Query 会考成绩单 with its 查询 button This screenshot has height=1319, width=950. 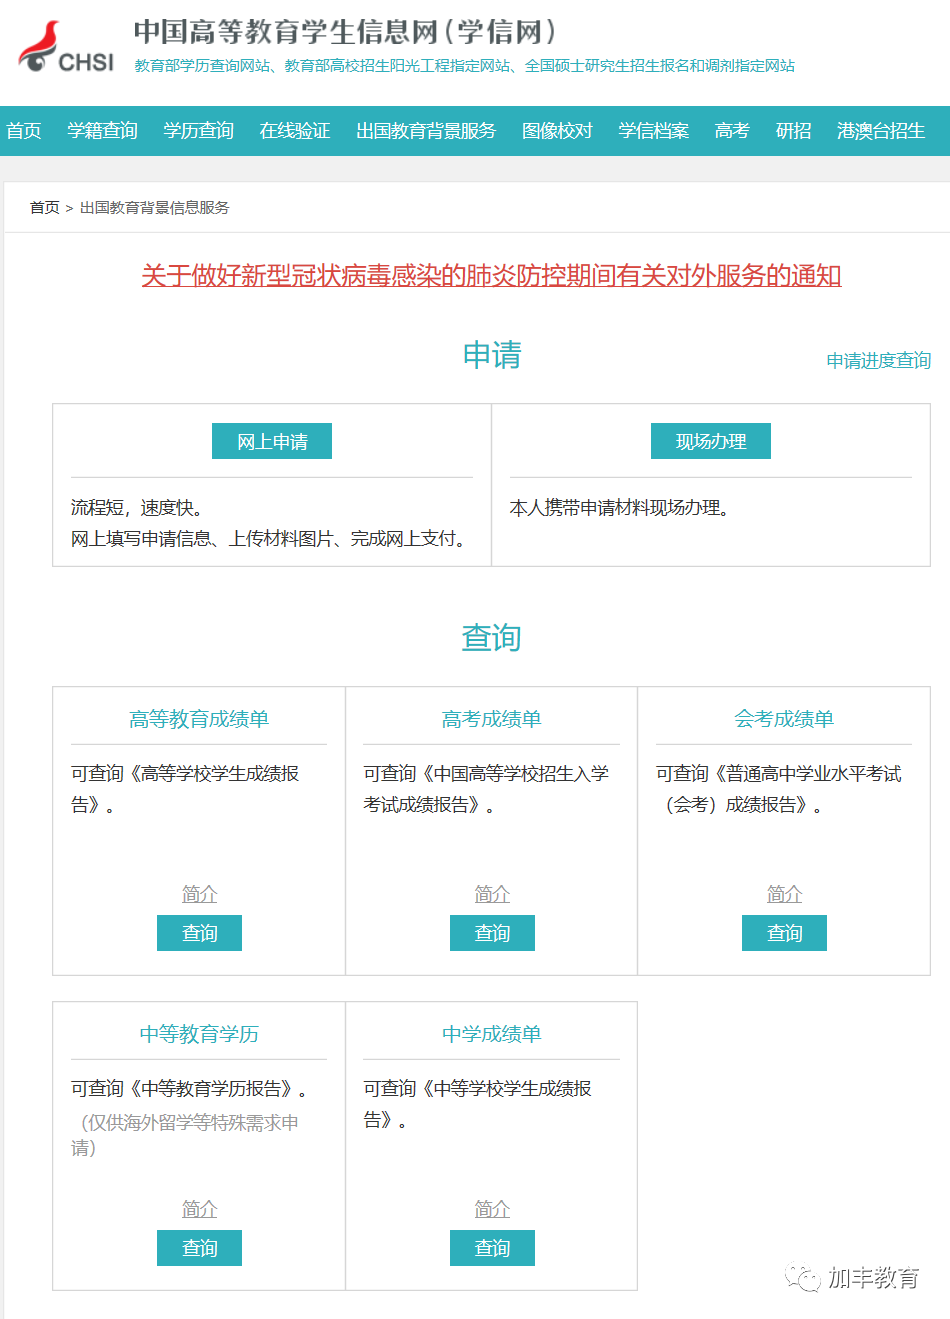(784, 932)
